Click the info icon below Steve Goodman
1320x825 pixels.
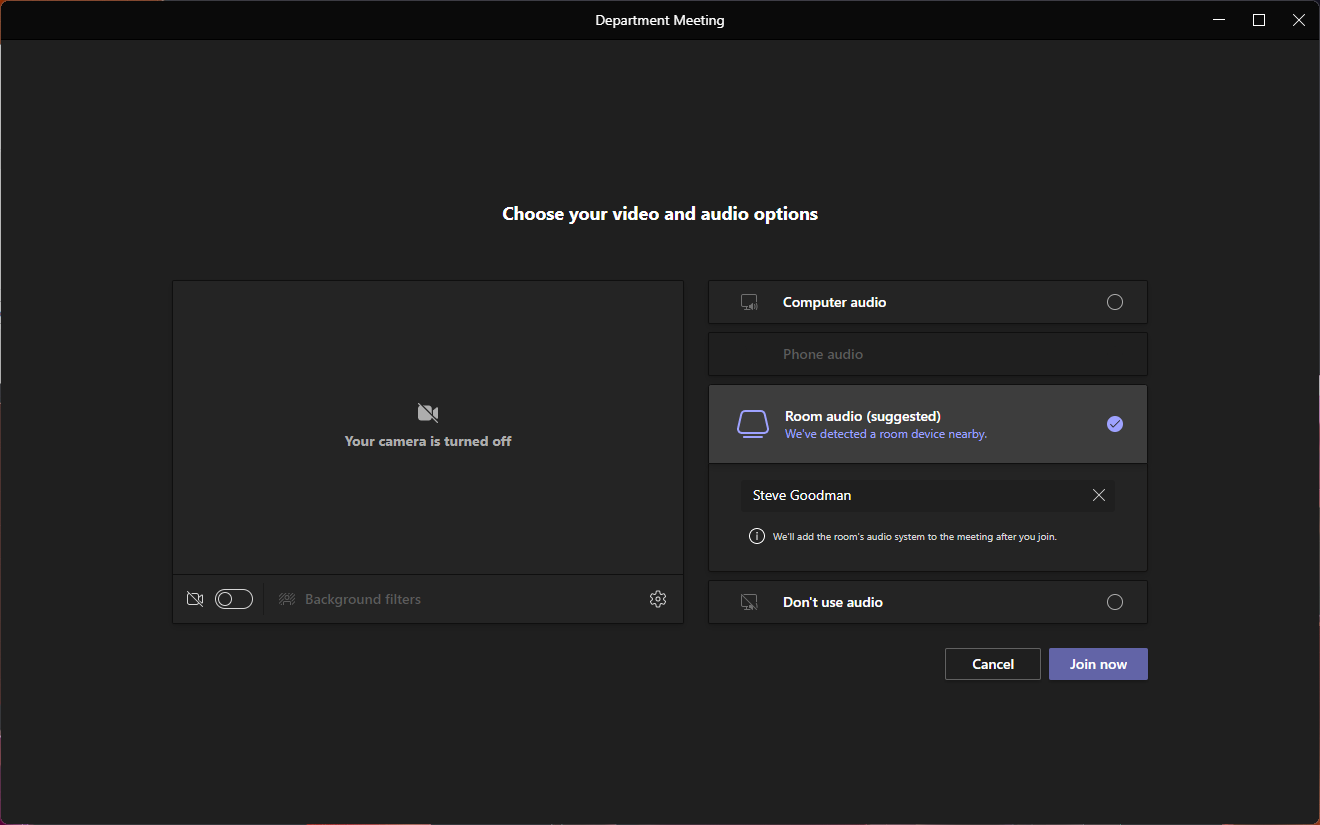coord(757,535)
